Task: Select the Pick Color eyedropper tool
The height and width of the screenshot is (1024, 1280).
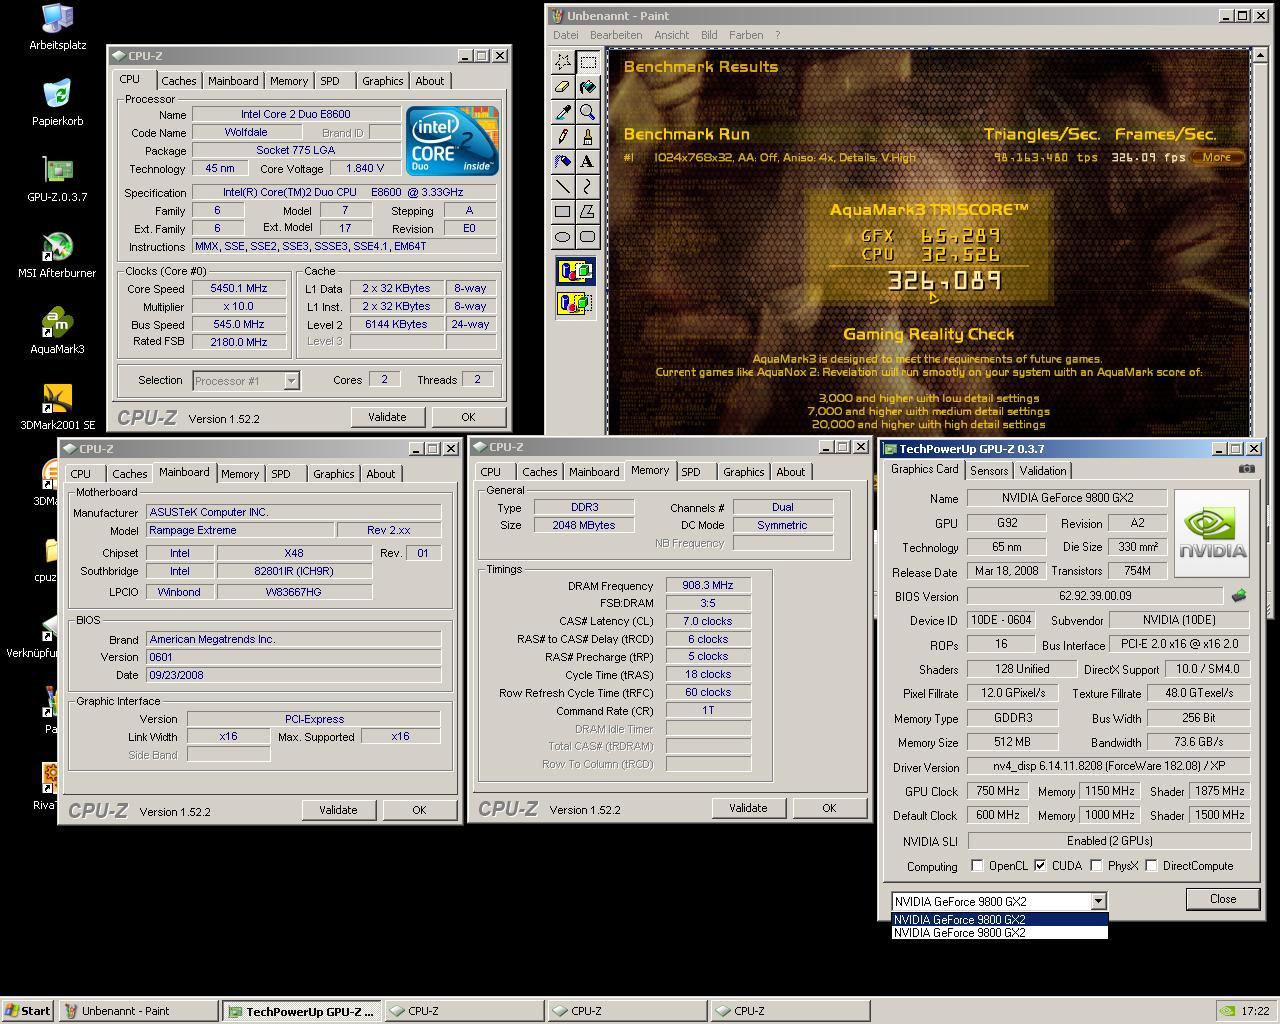Action: click(563, 112)
